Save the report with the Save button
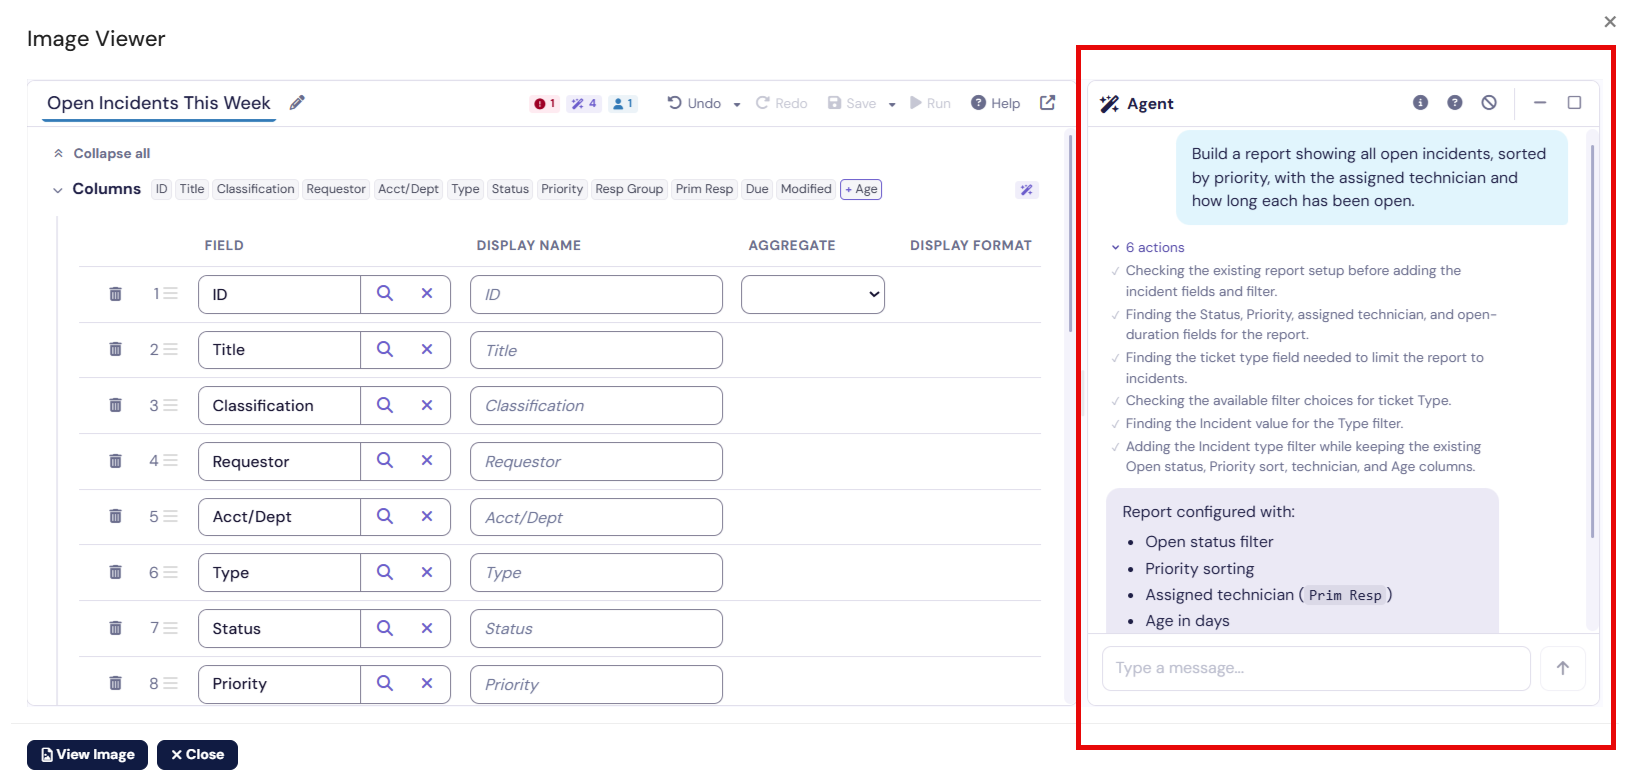1628x784 pixels. pos(852,103)
